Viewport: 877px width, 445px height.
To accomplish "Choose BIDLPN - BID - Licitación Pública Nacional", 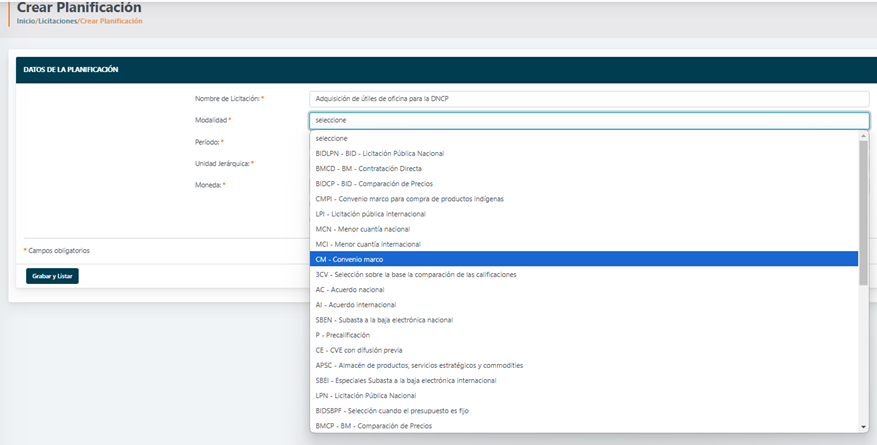I will pyautogui.click(x=379, y=153).
